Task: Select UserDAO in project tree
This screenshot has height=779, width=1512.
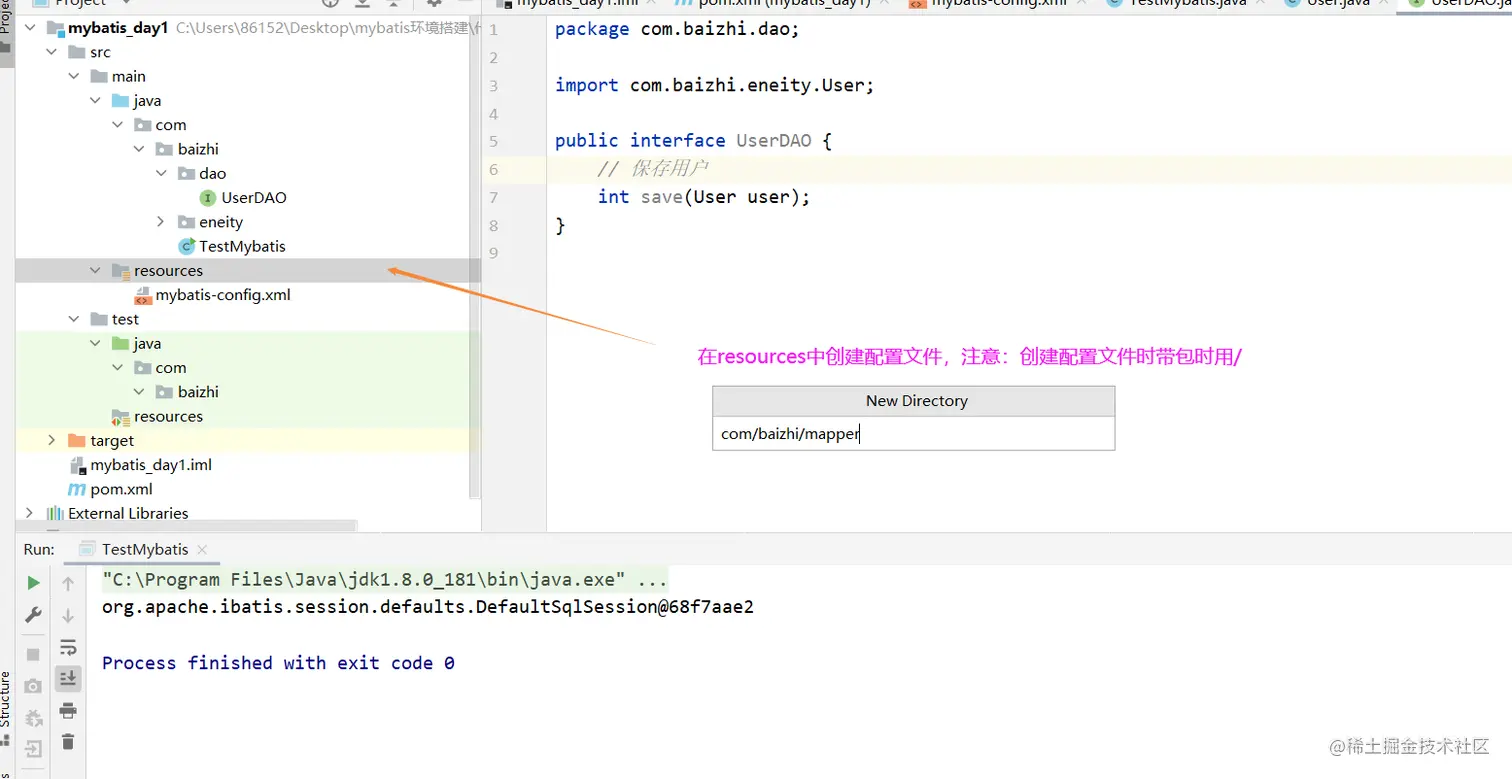Action: 254,198
